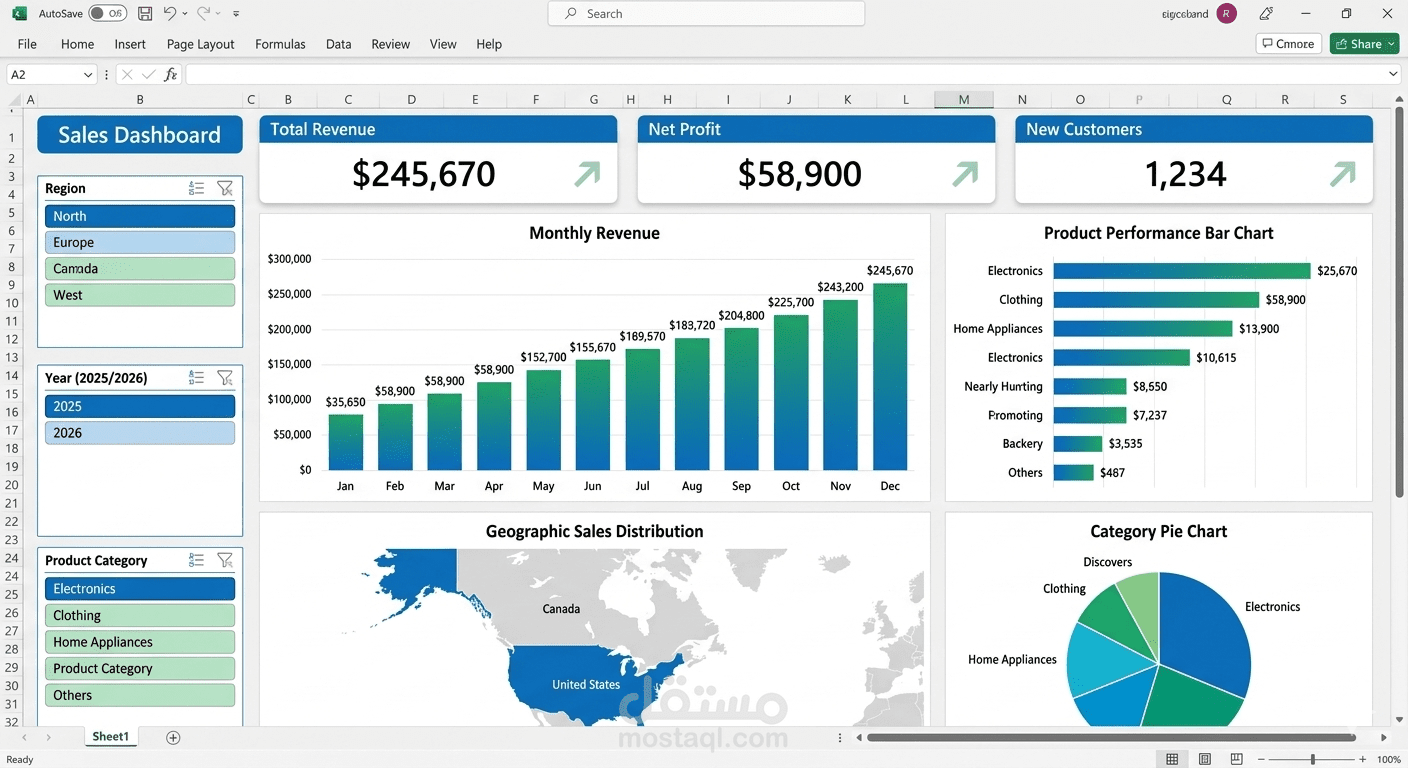1408x768 pixels.
Task: Click the zoom out minus button
Action: click(1262, 760)
